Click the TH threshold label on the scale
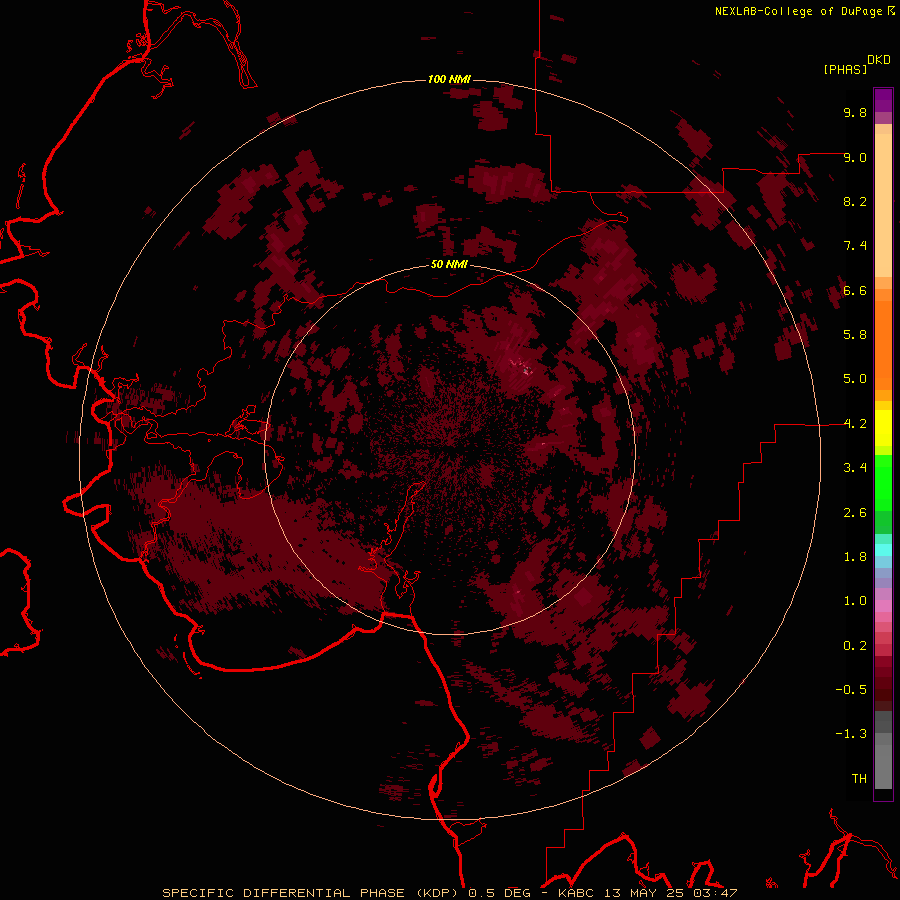Screen dimensions: 900x900 pos(859,779)
